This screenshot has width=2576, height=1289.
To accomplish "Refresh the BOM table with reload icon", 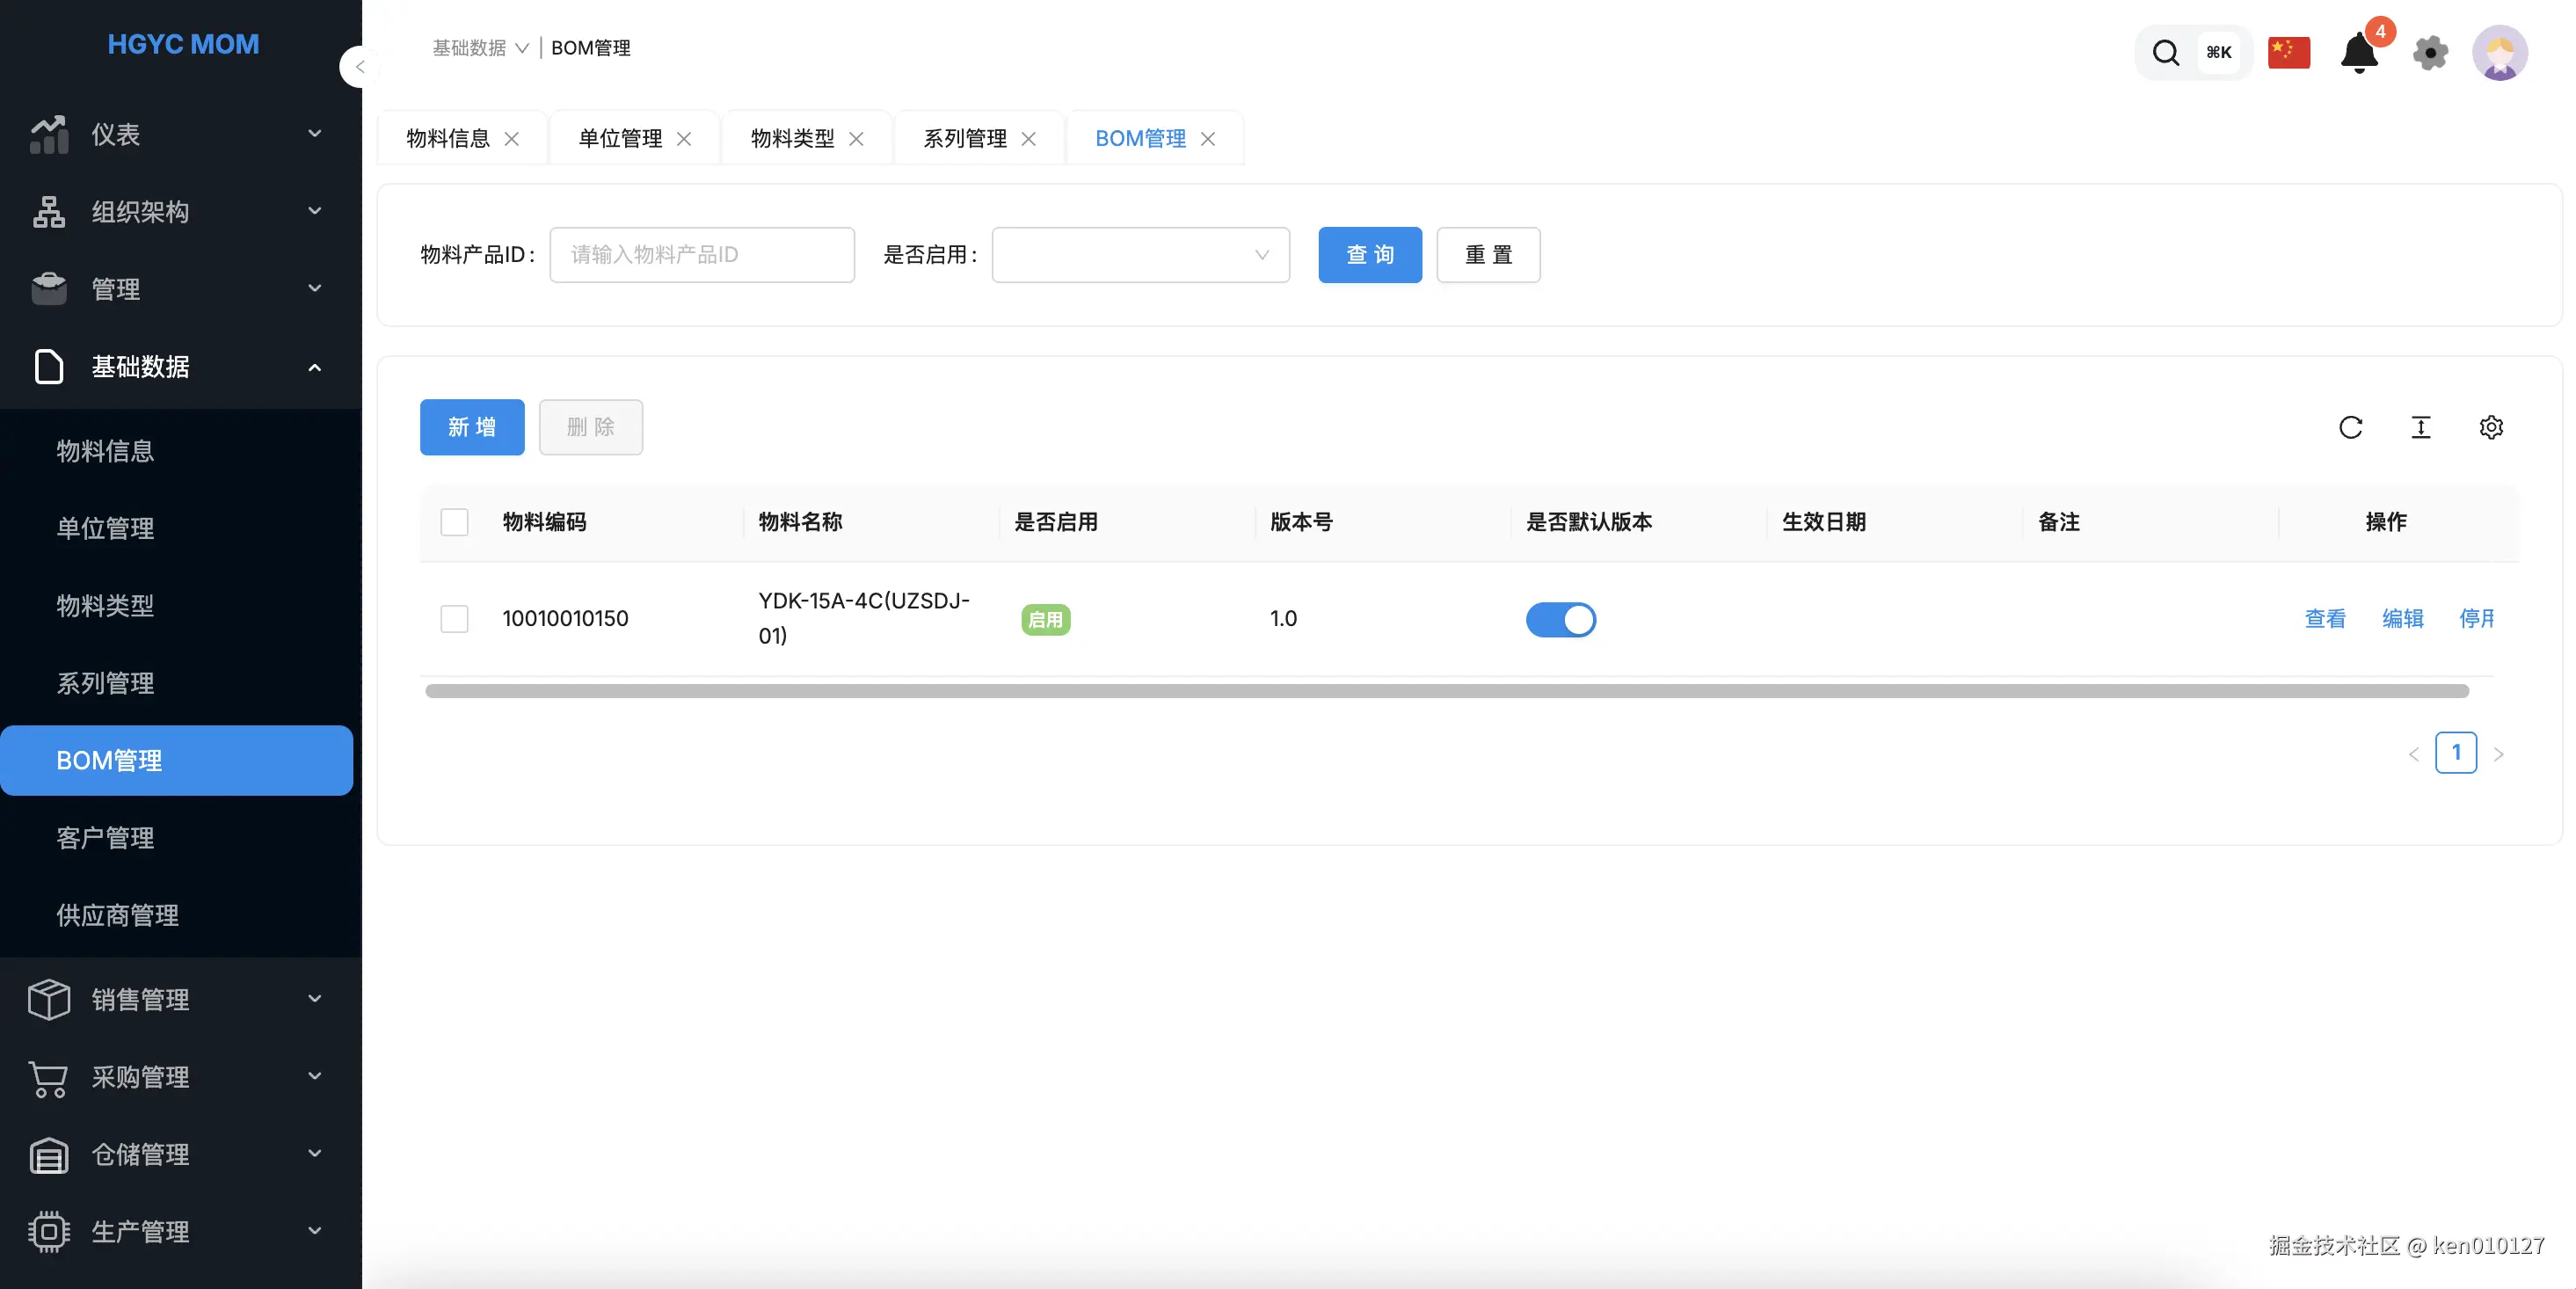I will point(2350,428).
